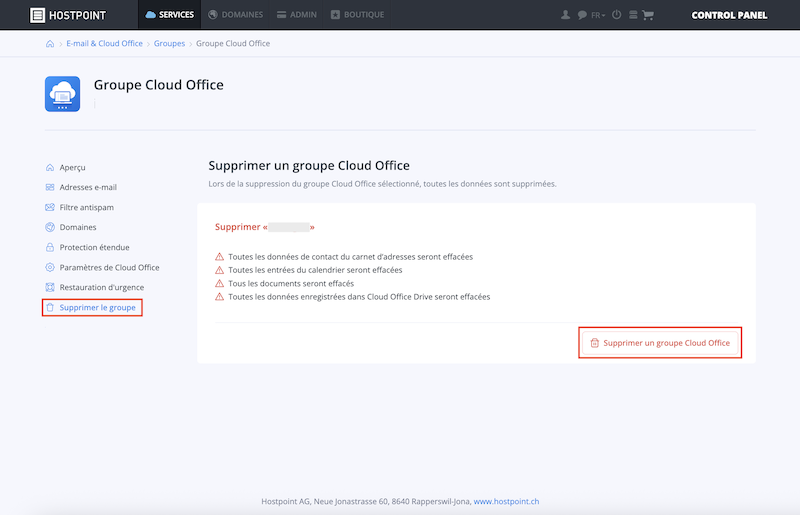The image size is (800, 515).
Task: Open Groupes breadcrumb link
Action: click(169, 43)
